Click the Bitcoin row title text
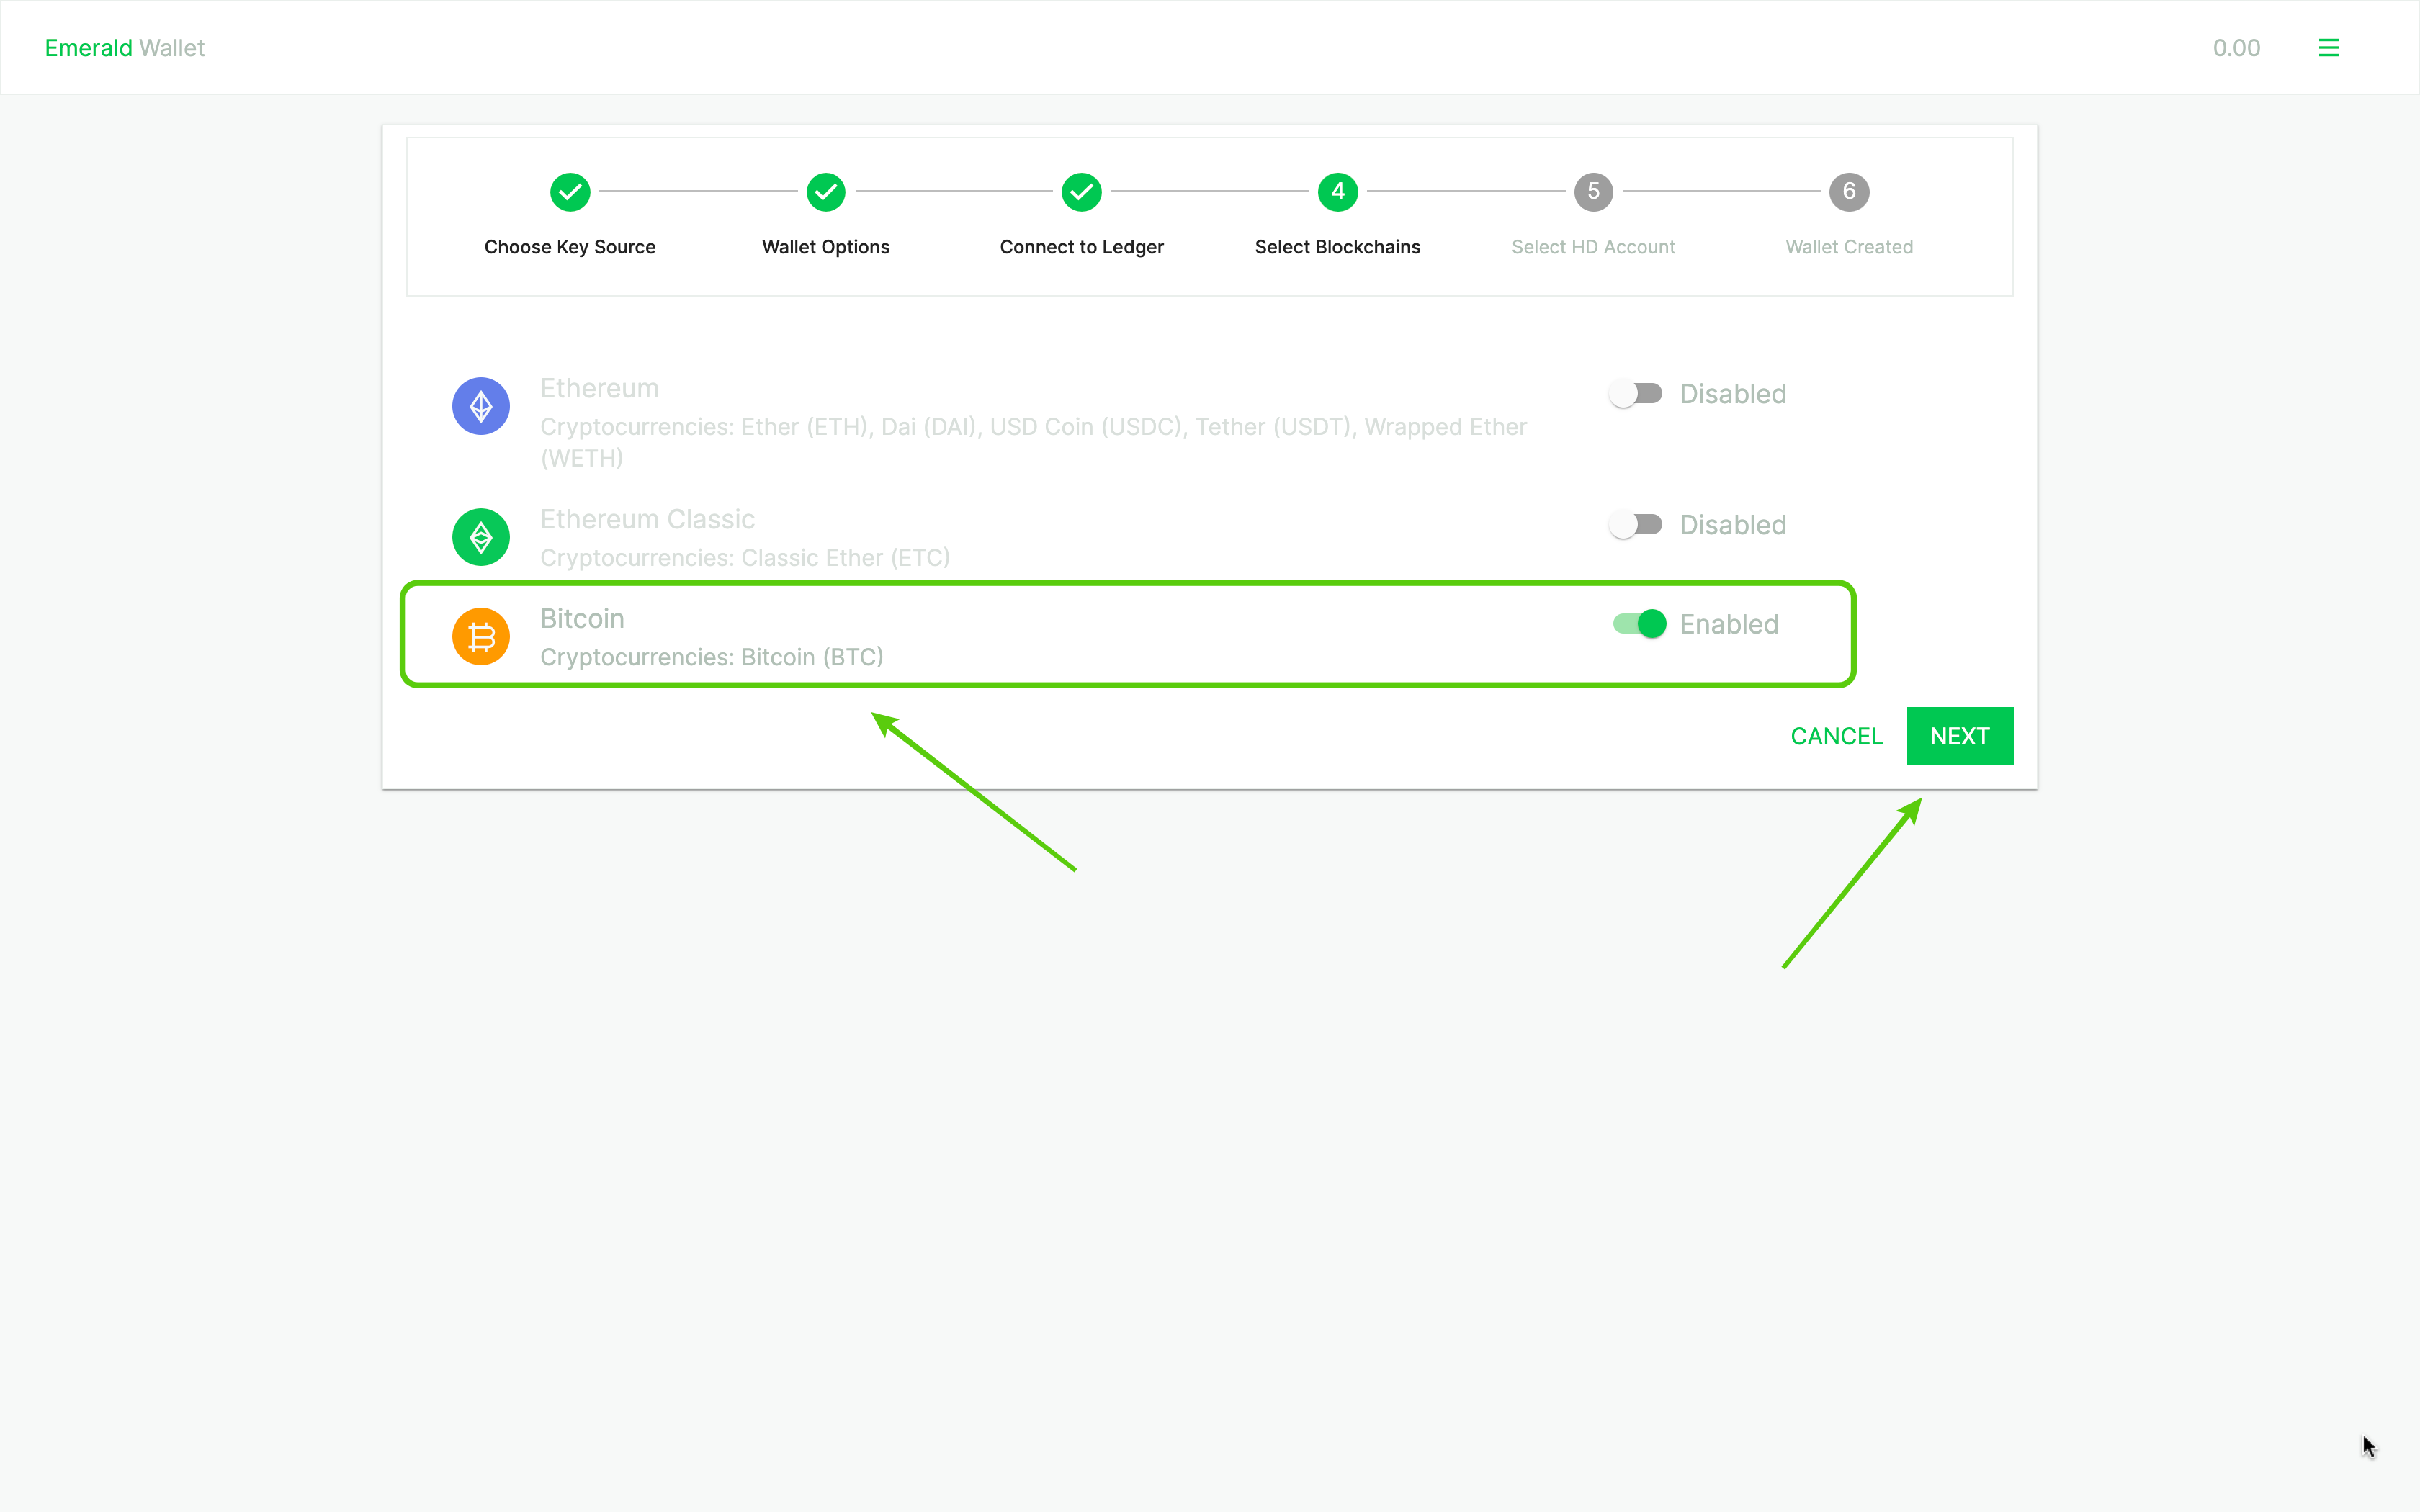Viewport: 2420px width, 1512px height. [582, 619]
